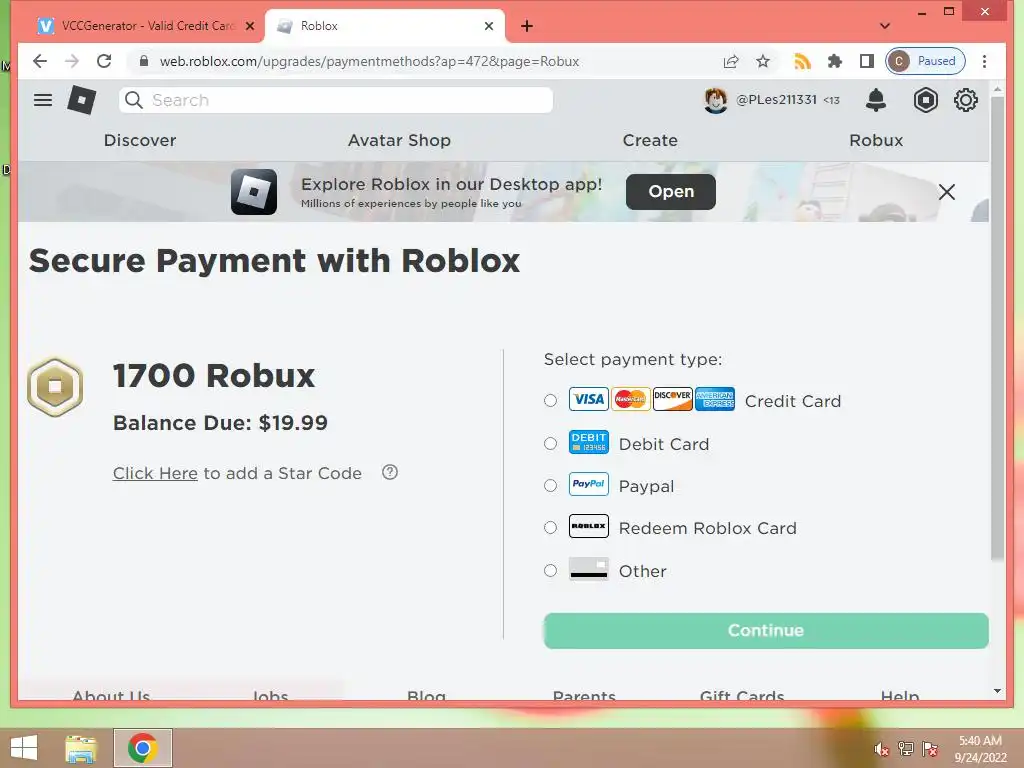Click the Roblox logo home icon

pyautogui.click(x=82, y=100)
